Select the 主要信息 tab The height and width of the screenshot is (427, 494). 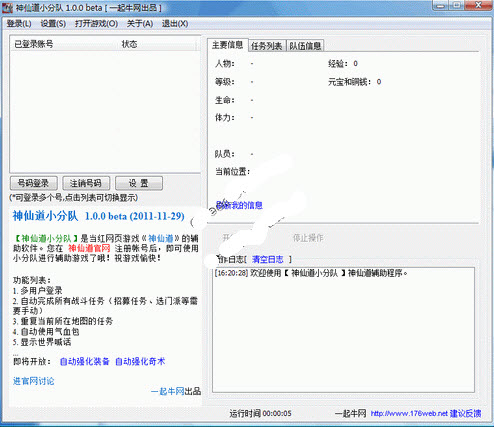[228, 45]
